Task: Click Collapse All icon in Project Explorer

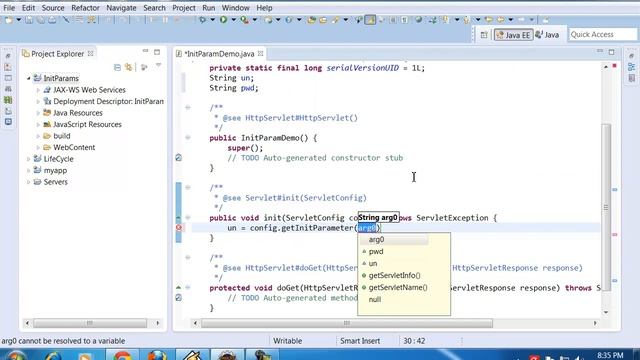Action: pos(117,67)
